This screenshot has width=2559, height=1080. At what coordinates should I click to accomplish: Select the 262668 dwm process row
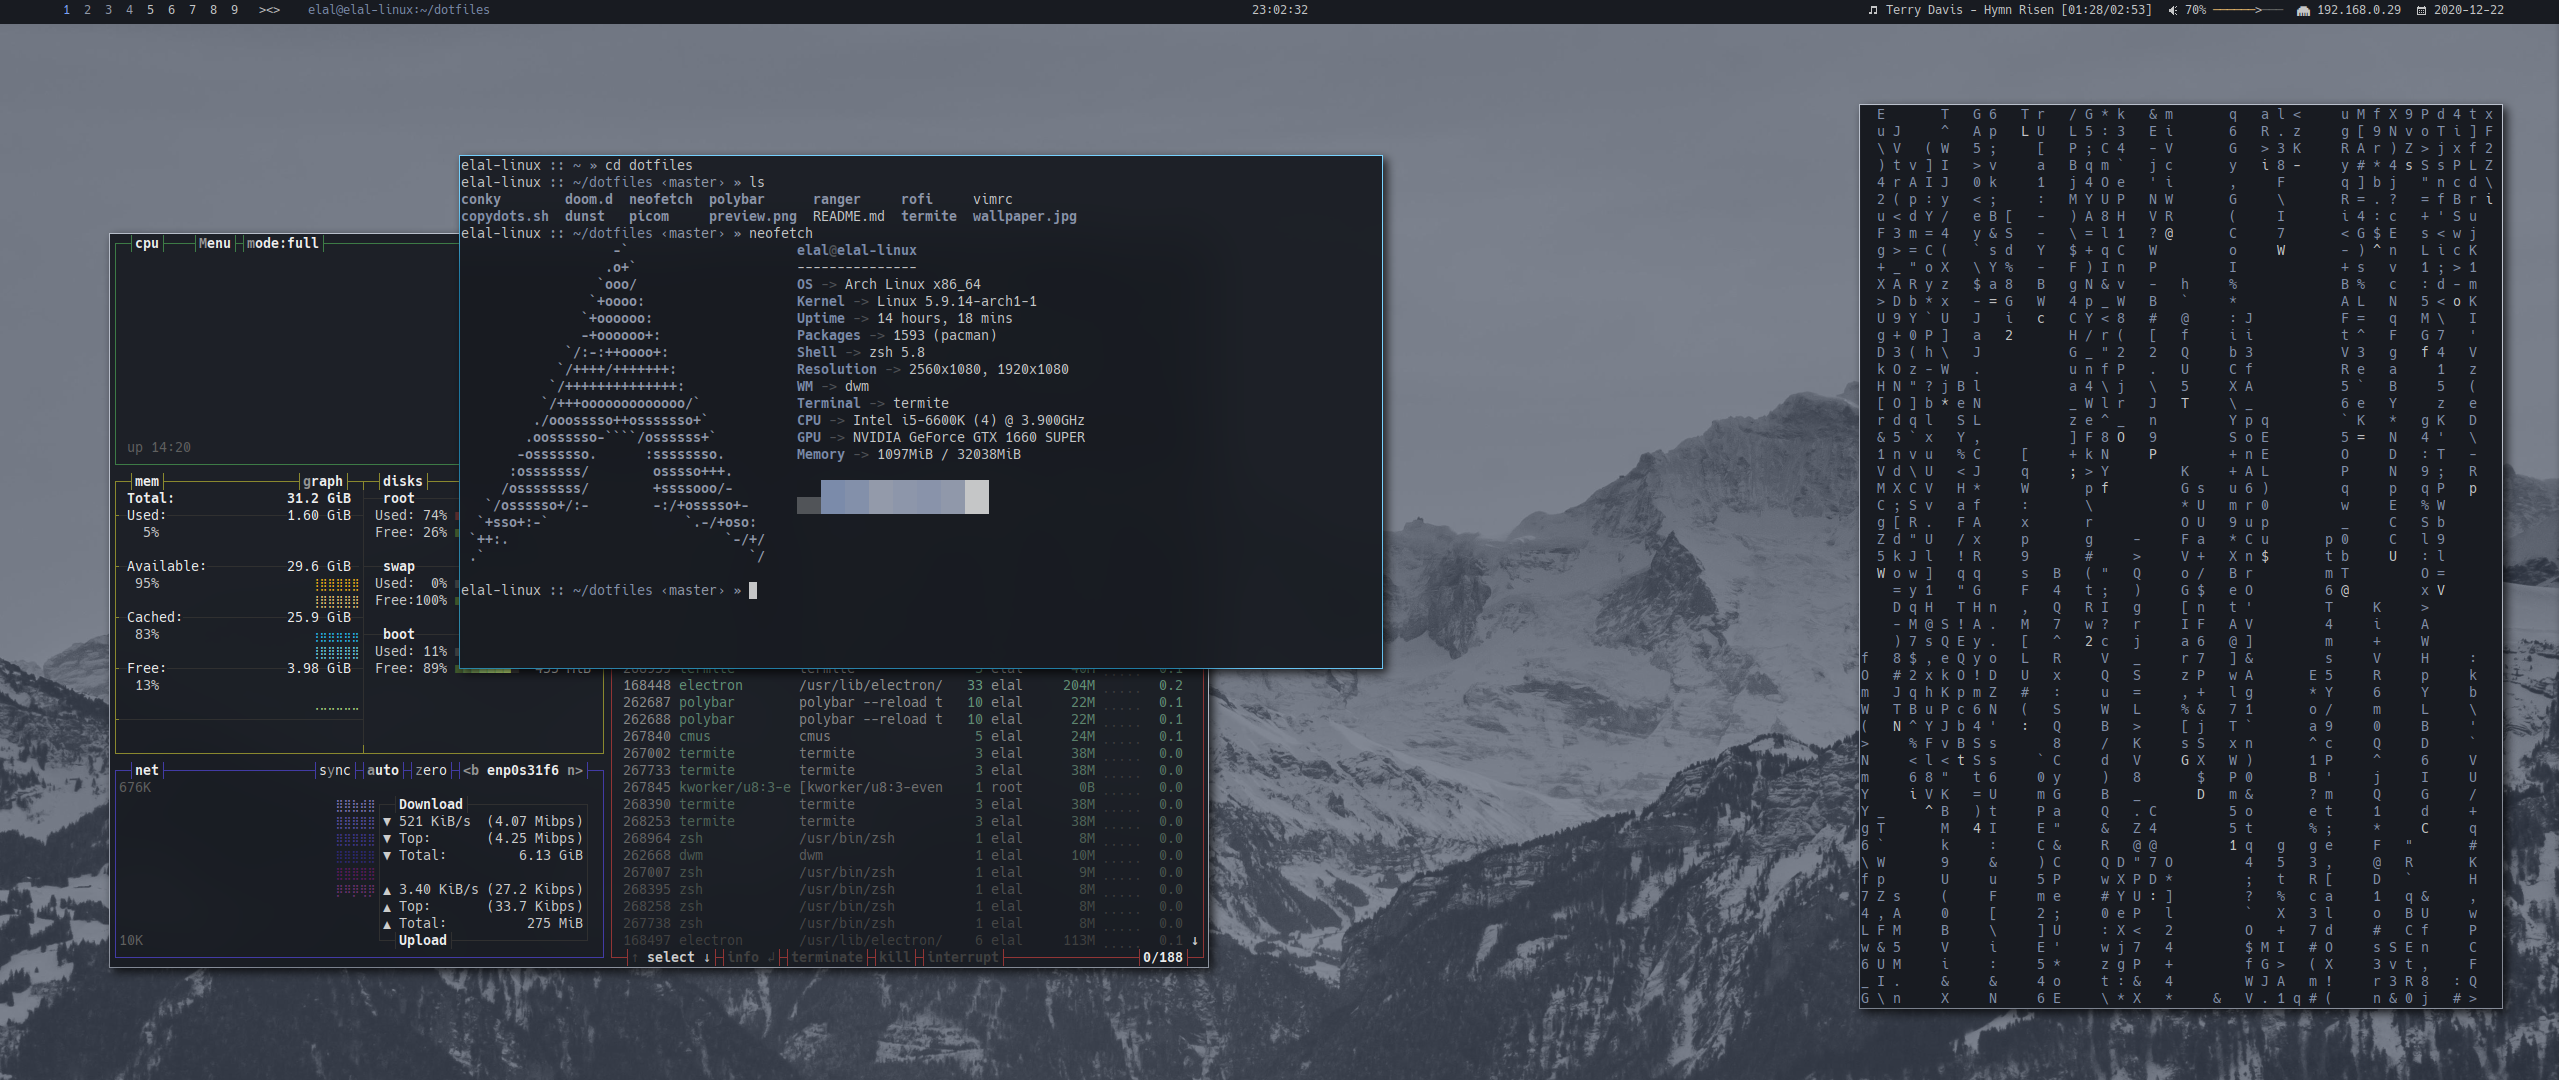click(x=903, y=855)
